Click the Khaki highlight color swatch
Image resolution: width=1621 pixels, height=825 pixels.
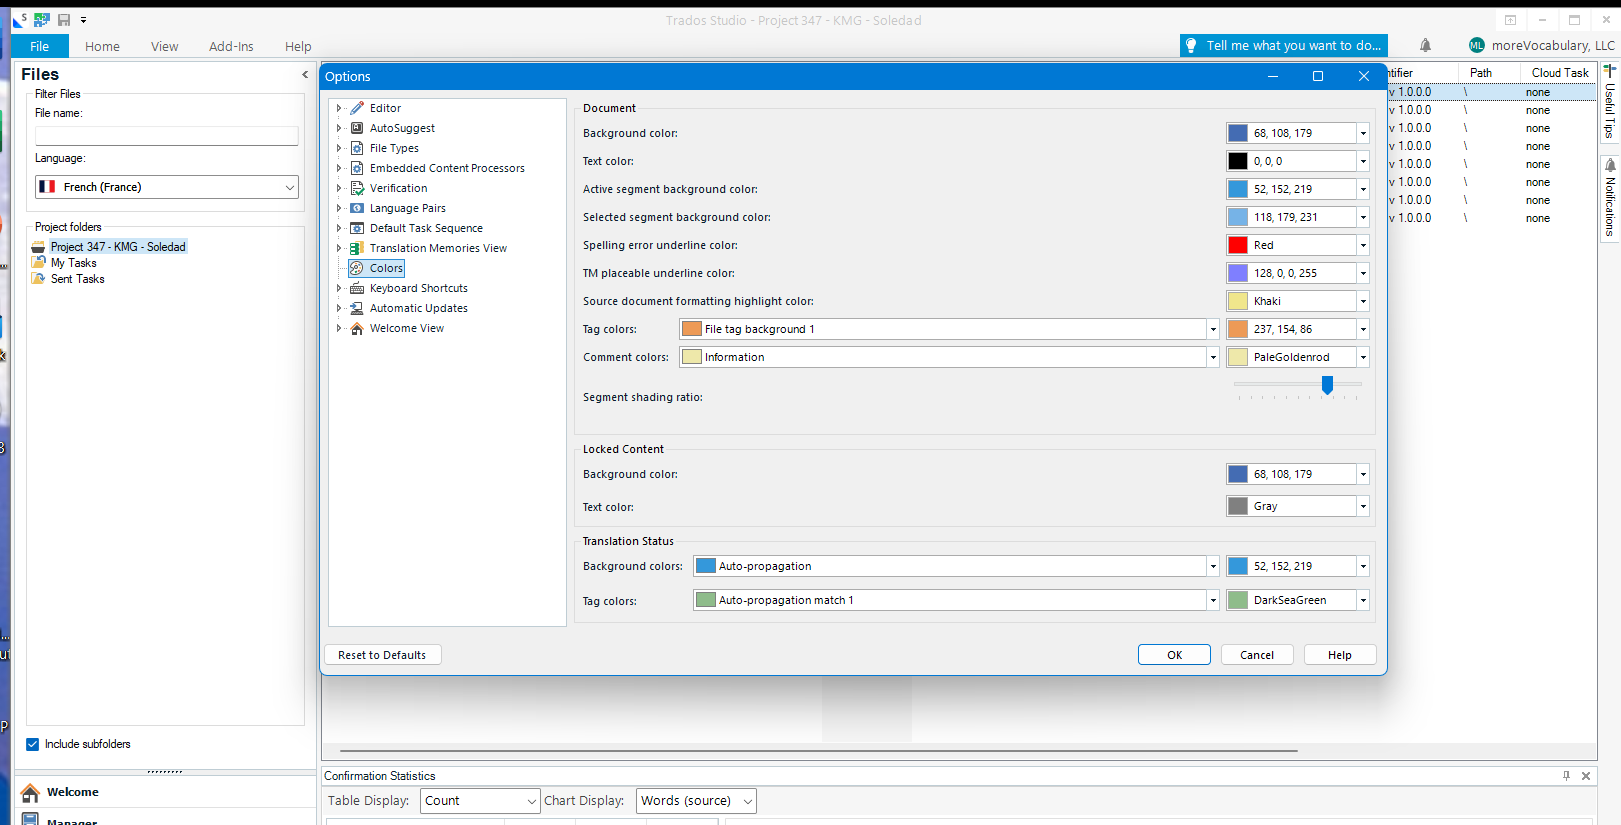click(x=1238, y=301)
